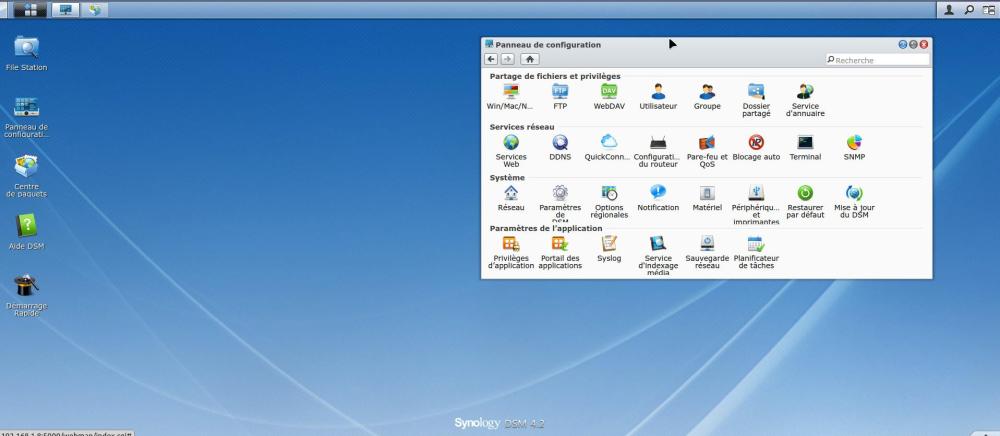Open Win/Mac/NFS file sharing settings
1000x436 pixels.
(x=510, y=97)
